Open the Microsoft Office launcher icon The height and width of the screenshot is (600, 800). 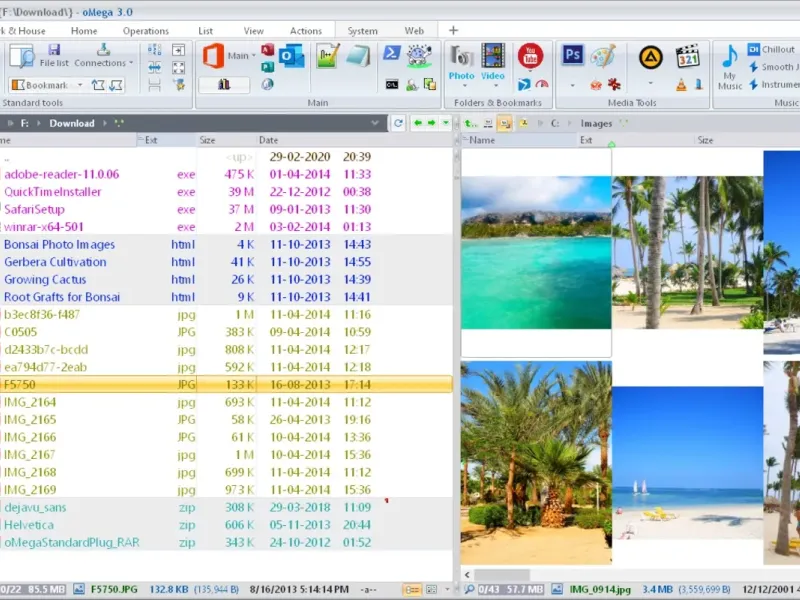[x=213, y=55]
